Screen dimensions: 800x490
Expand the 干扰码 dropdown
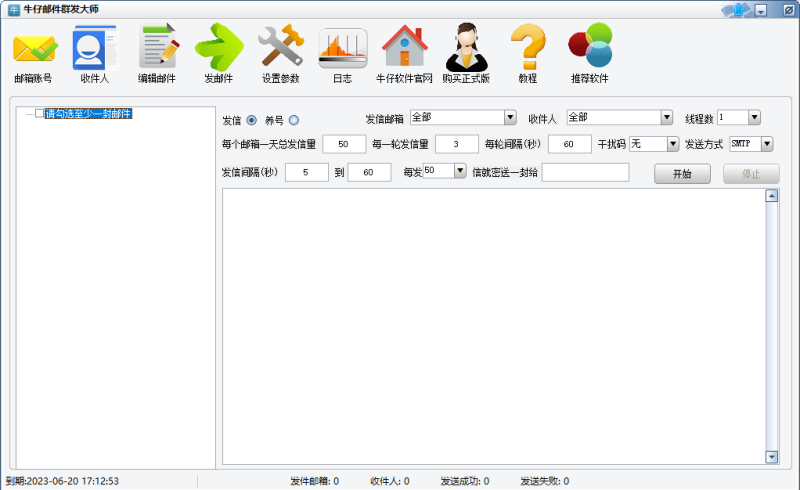672,144
